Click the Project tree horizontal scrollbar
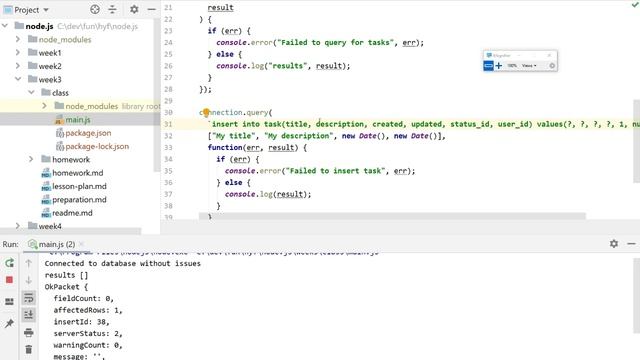The image size is (640, 360). tap(71, 231)
